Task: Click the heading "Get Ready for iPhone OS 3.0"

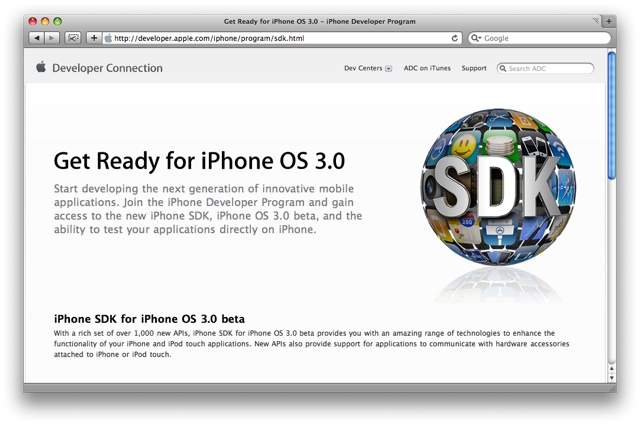Action: tap(199, 161)
